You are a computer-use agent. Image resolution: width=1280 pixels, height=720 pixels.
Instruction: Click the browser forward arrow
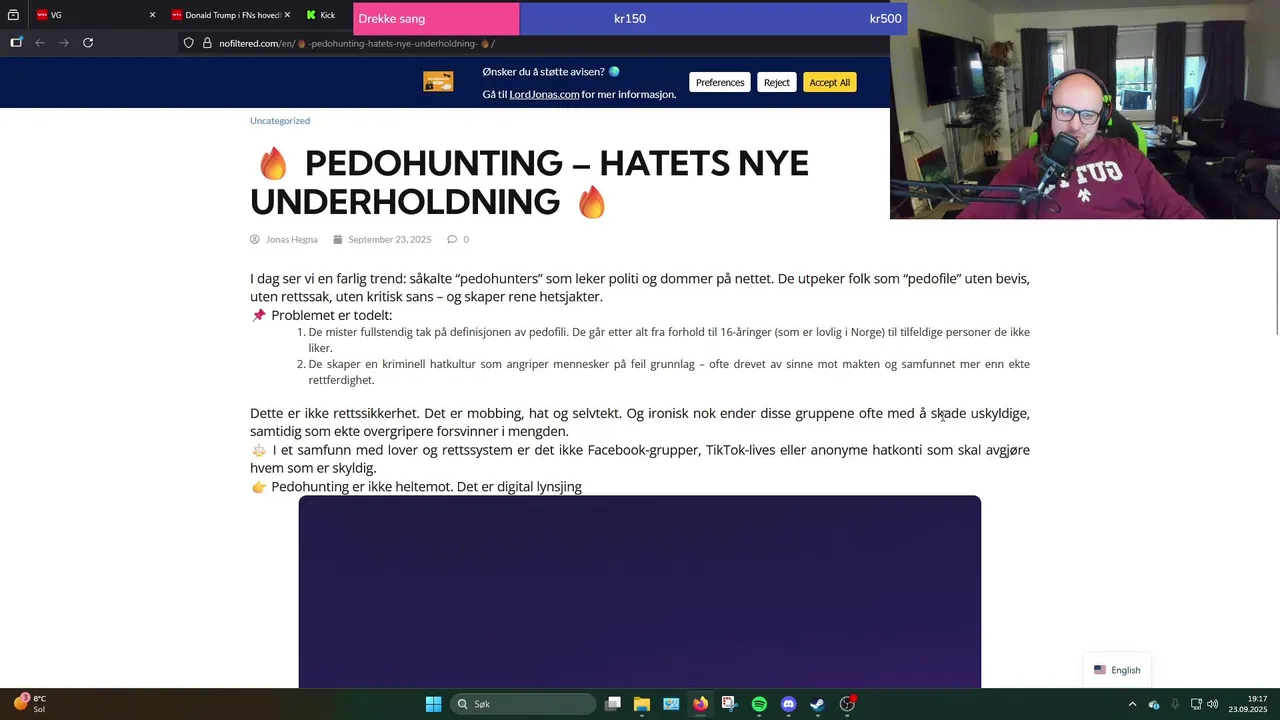64,43
